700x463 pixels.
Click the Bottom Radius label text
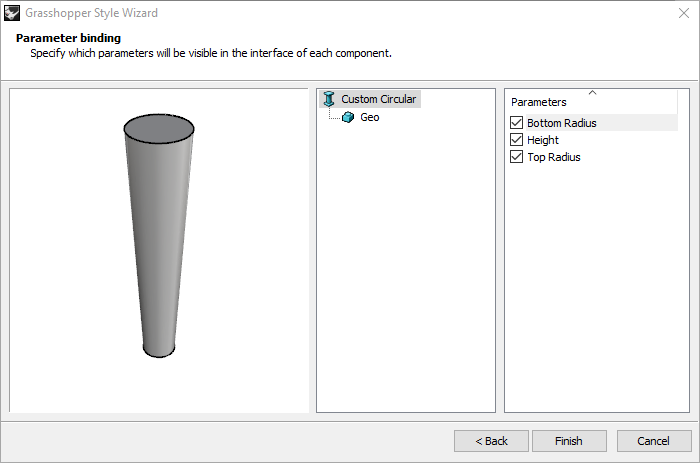(x=562, y=123)
